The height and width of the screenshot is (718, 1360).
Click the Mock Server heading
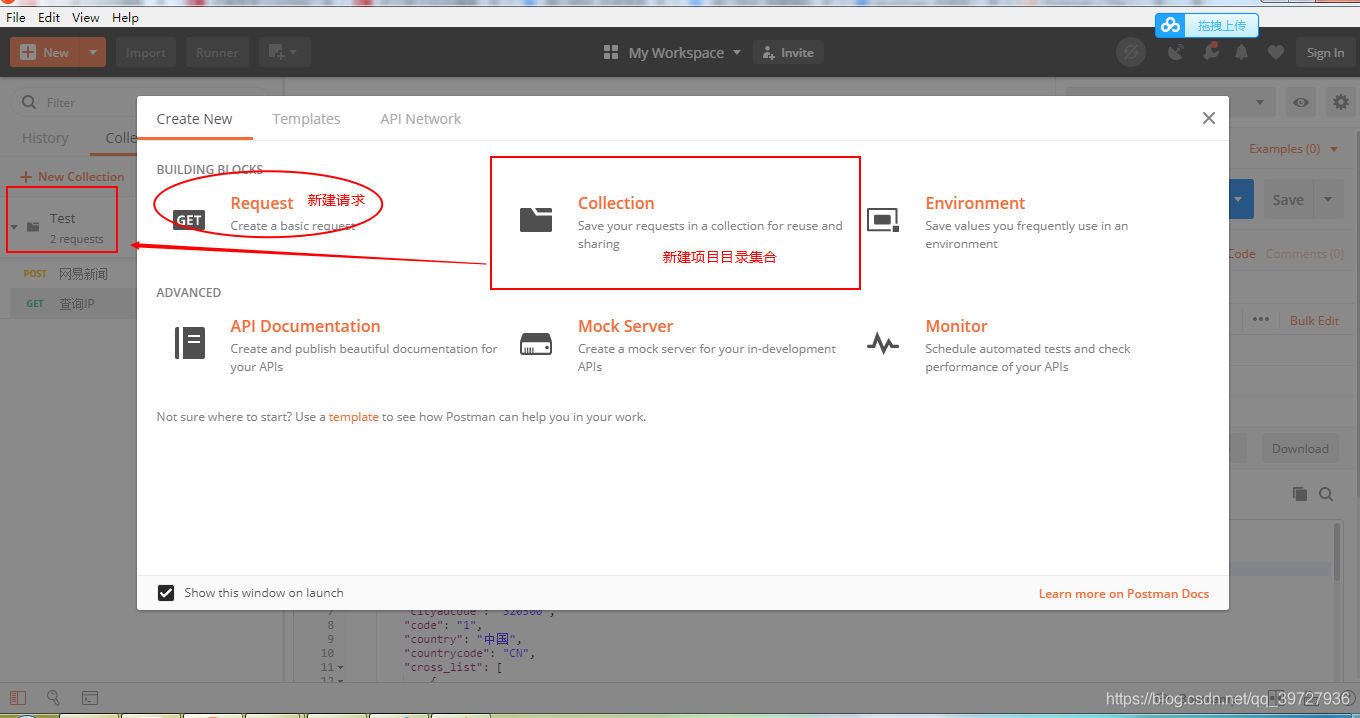click(x=625, y=326)
